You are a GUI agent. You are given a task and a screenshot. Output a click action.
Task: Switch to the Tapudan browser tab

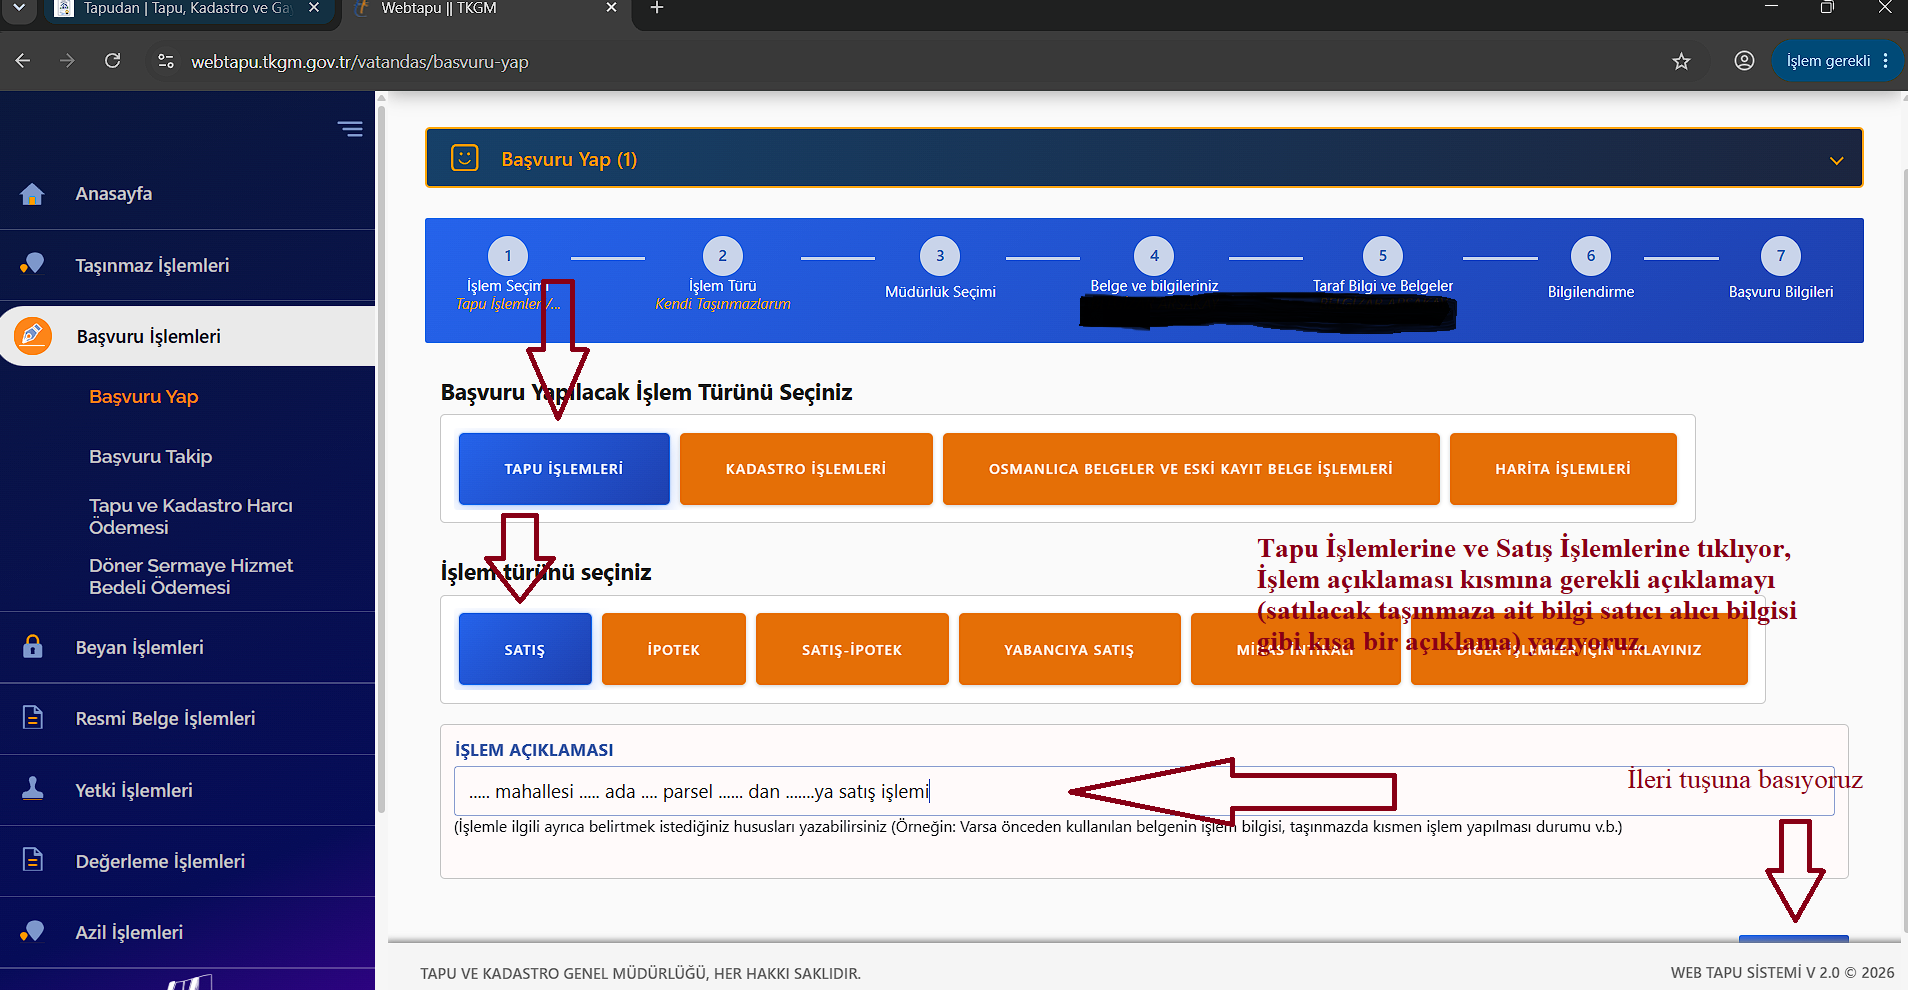(187, 8)
